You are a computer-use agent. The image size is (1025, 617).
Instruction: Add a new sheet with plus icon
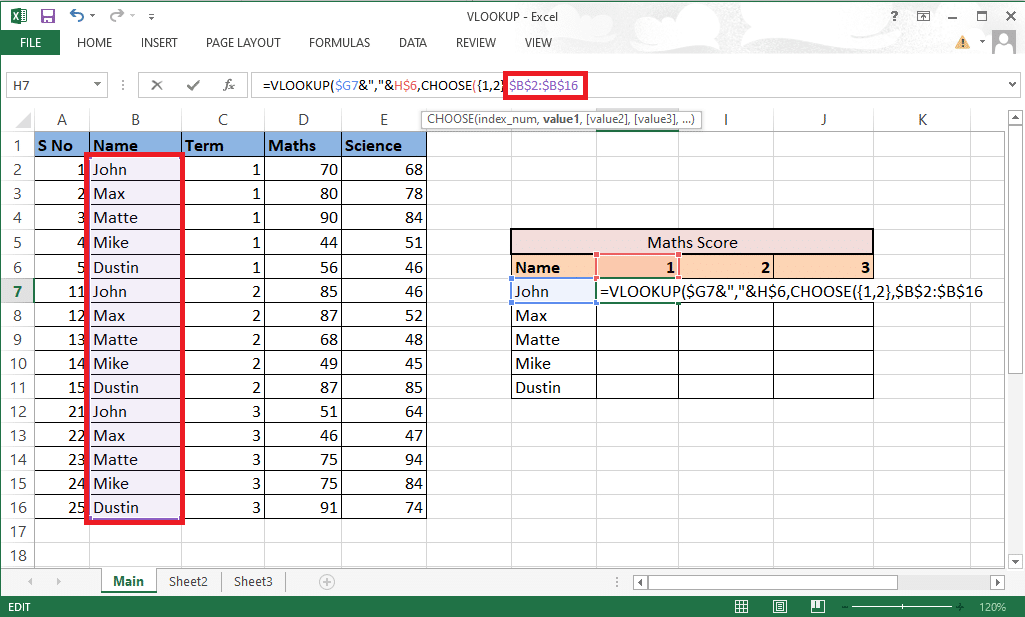pos(326,582)
